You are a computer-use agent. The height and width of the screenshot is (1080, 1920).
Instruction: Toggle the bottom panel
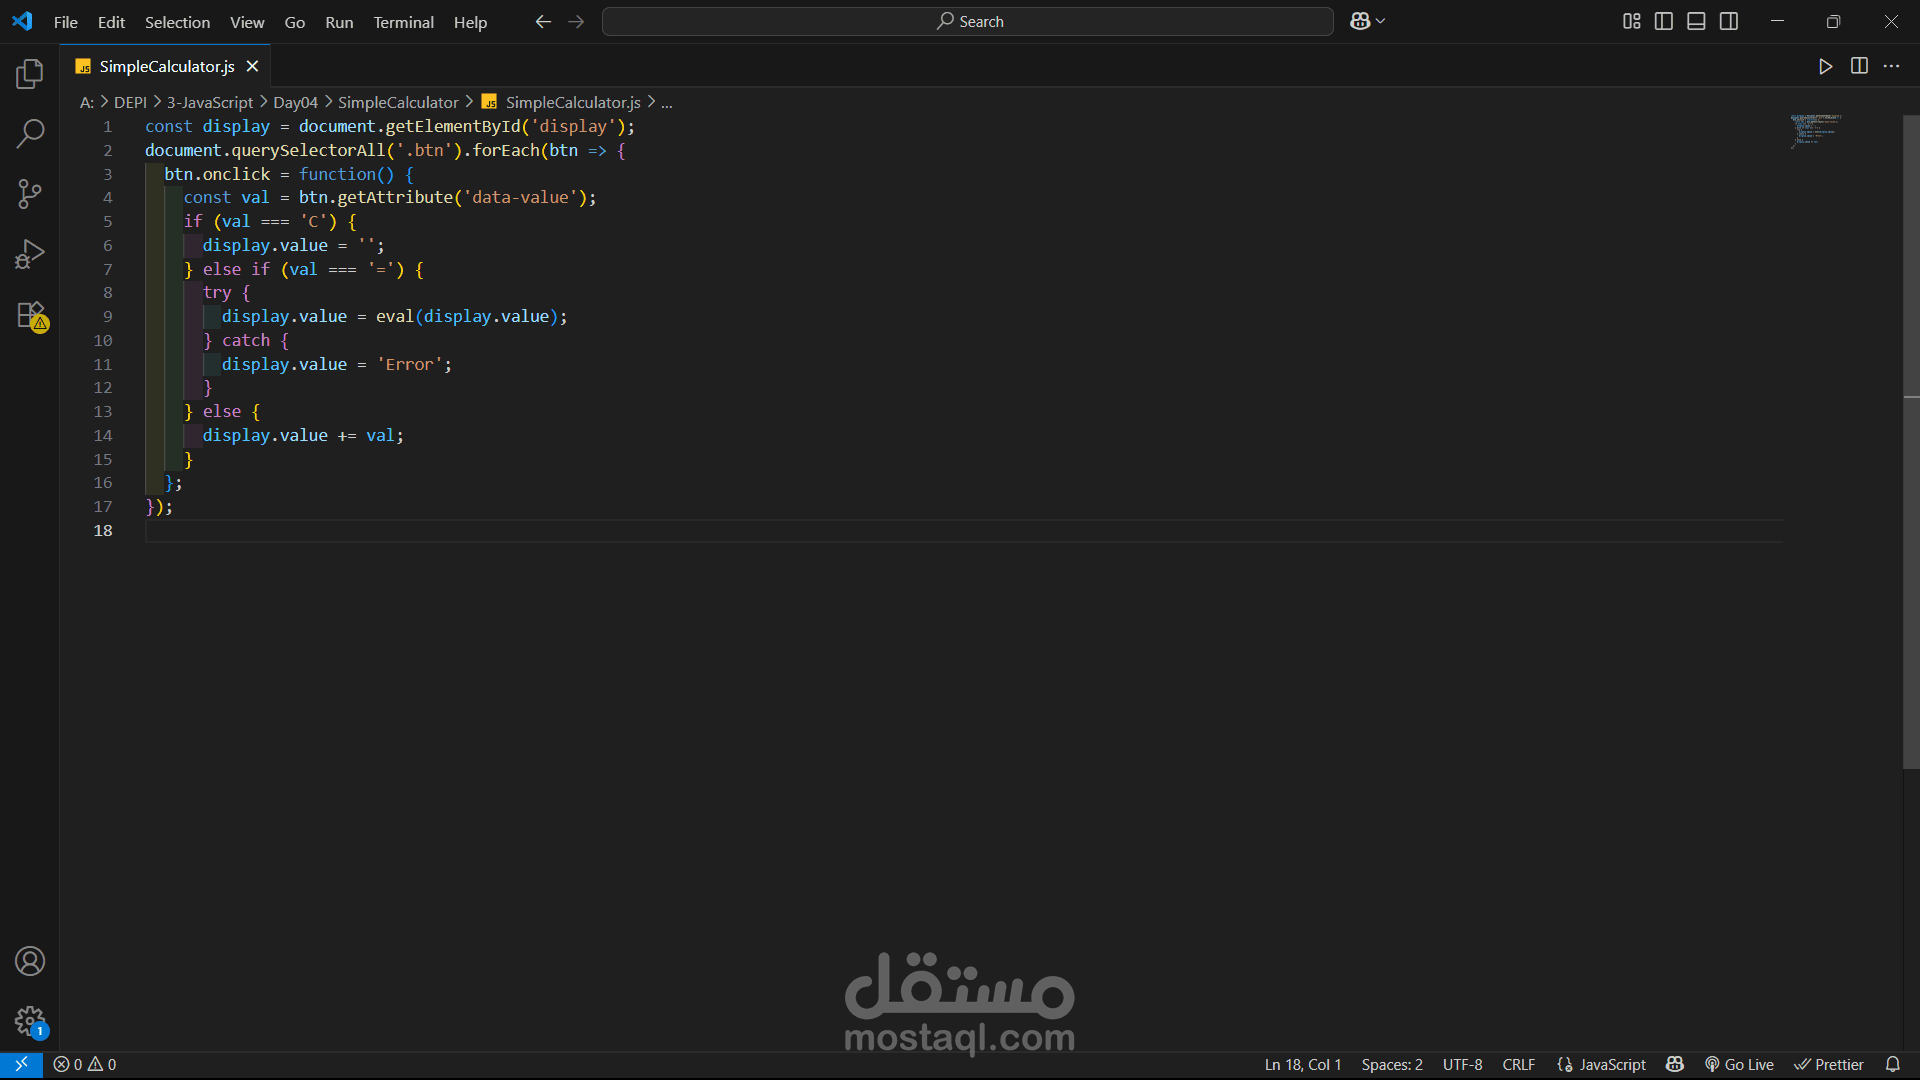[1696, 21]
